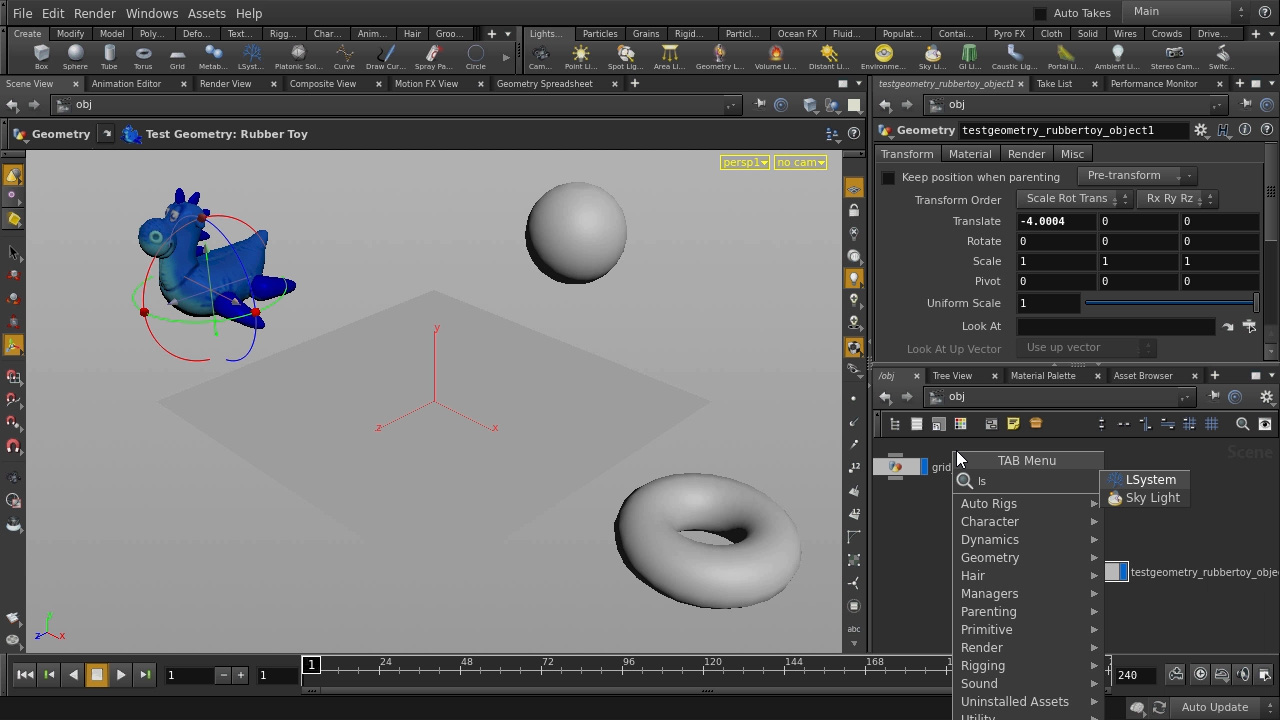The width and height of the screenshot is (1280, 720).
Task: Select the Environment Light shelf tool
Action: click(x=883, y=57)
